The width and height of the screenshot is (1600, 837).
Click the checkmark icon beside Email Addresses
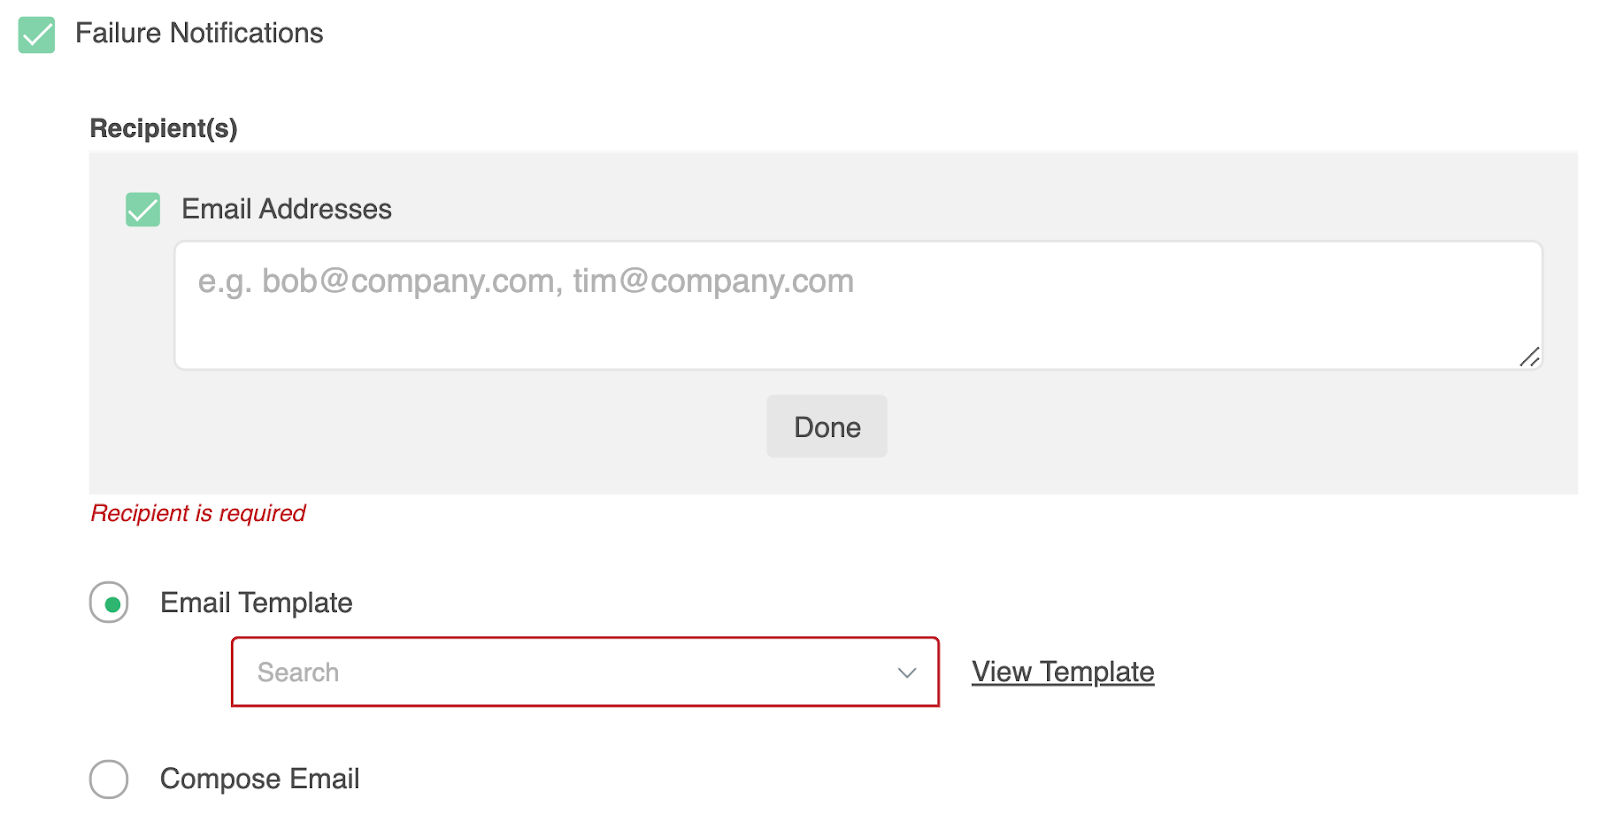(143, 210)
